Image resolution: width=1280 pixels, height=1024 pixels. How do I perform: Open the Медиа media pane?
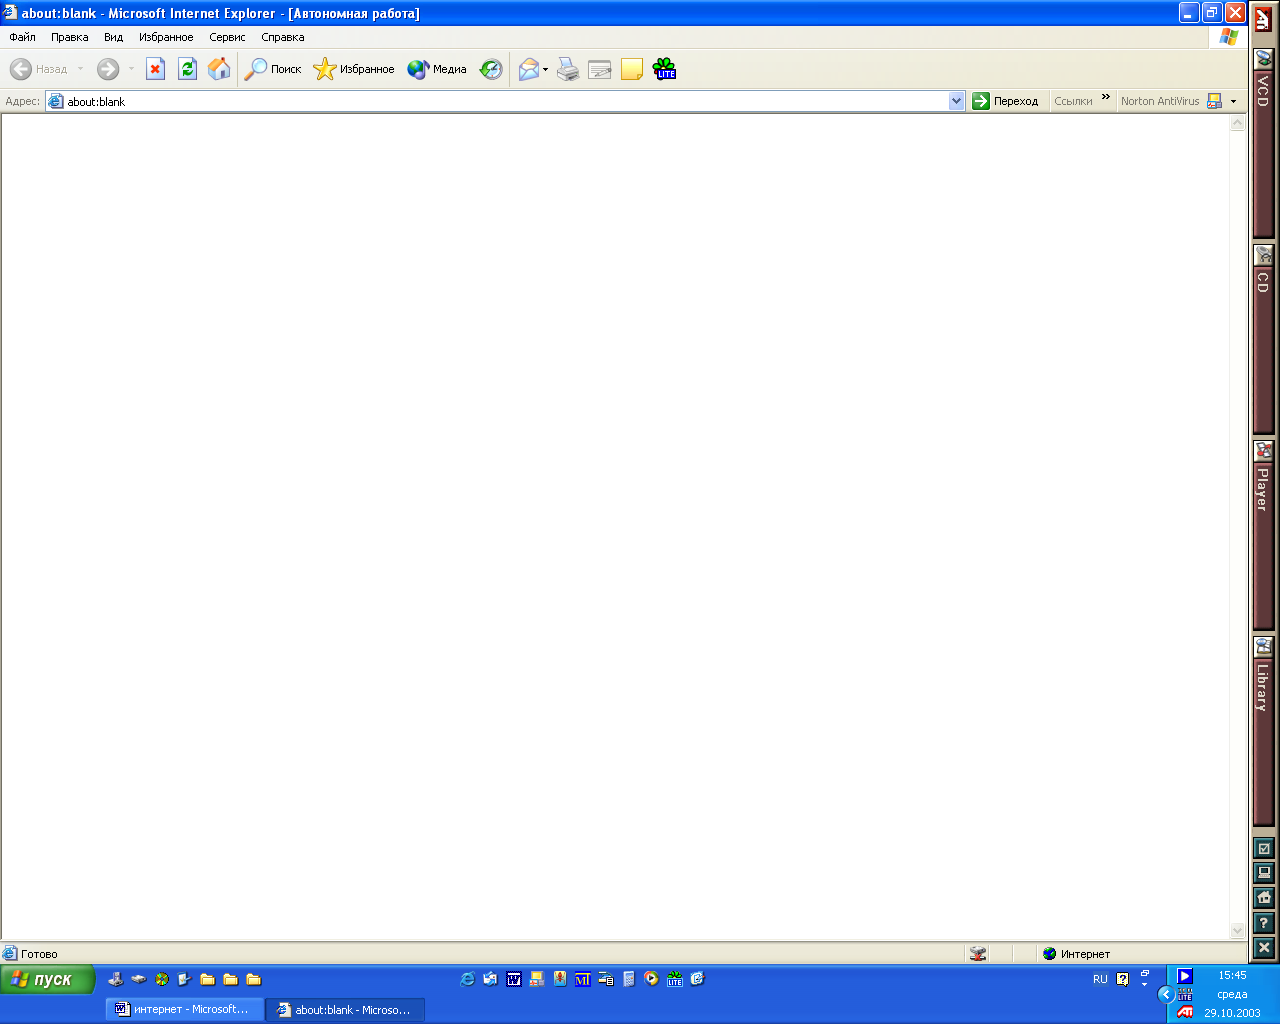click(437, 69)
